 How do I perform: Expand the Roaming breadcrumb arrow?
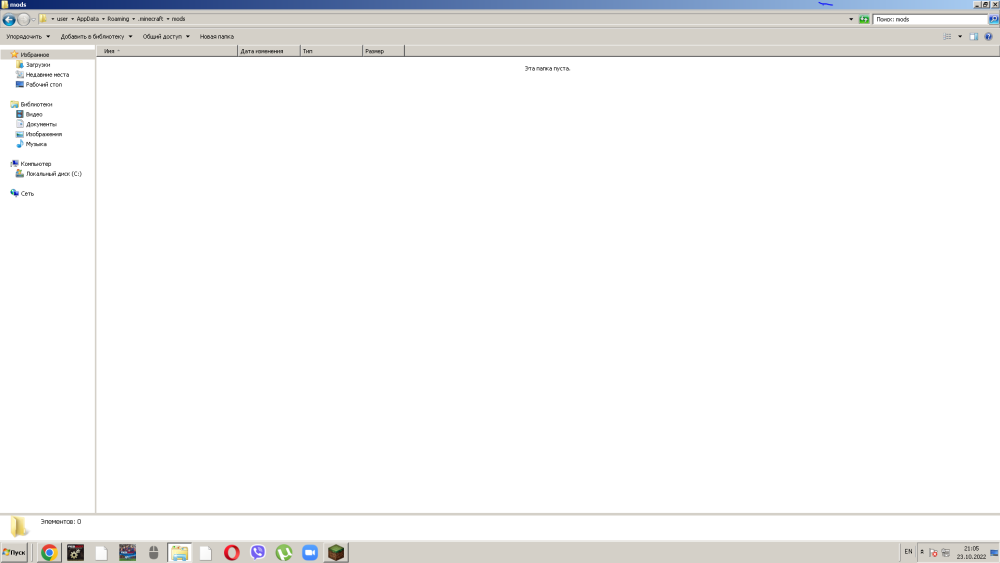click(x=133, y=19)
